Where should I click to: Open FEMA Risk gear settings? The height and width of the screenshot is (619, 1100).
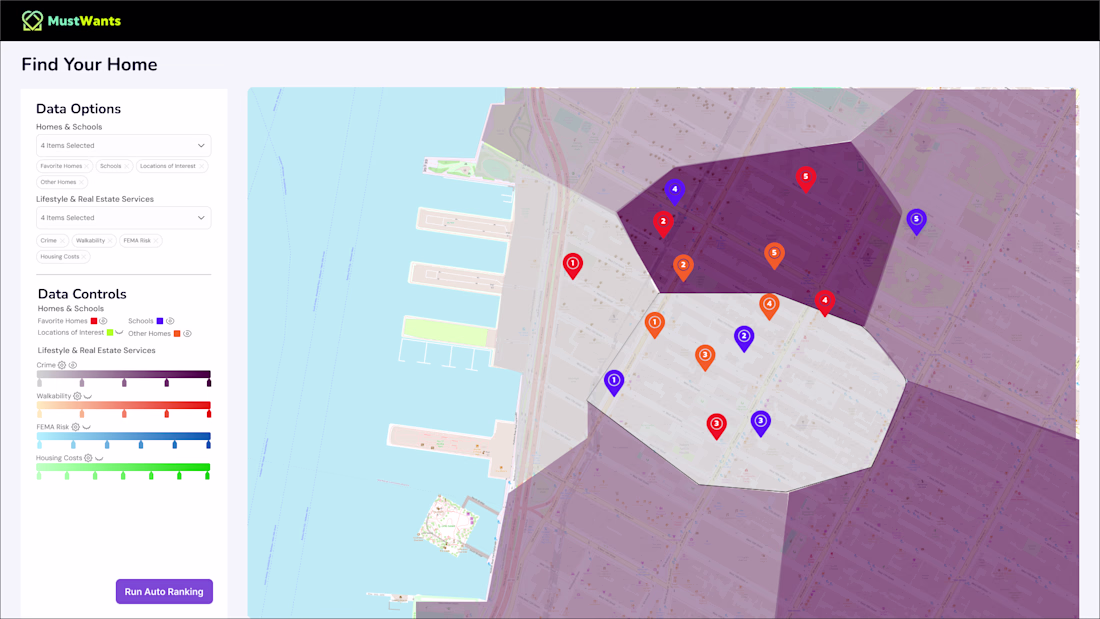tap(75, 427)
